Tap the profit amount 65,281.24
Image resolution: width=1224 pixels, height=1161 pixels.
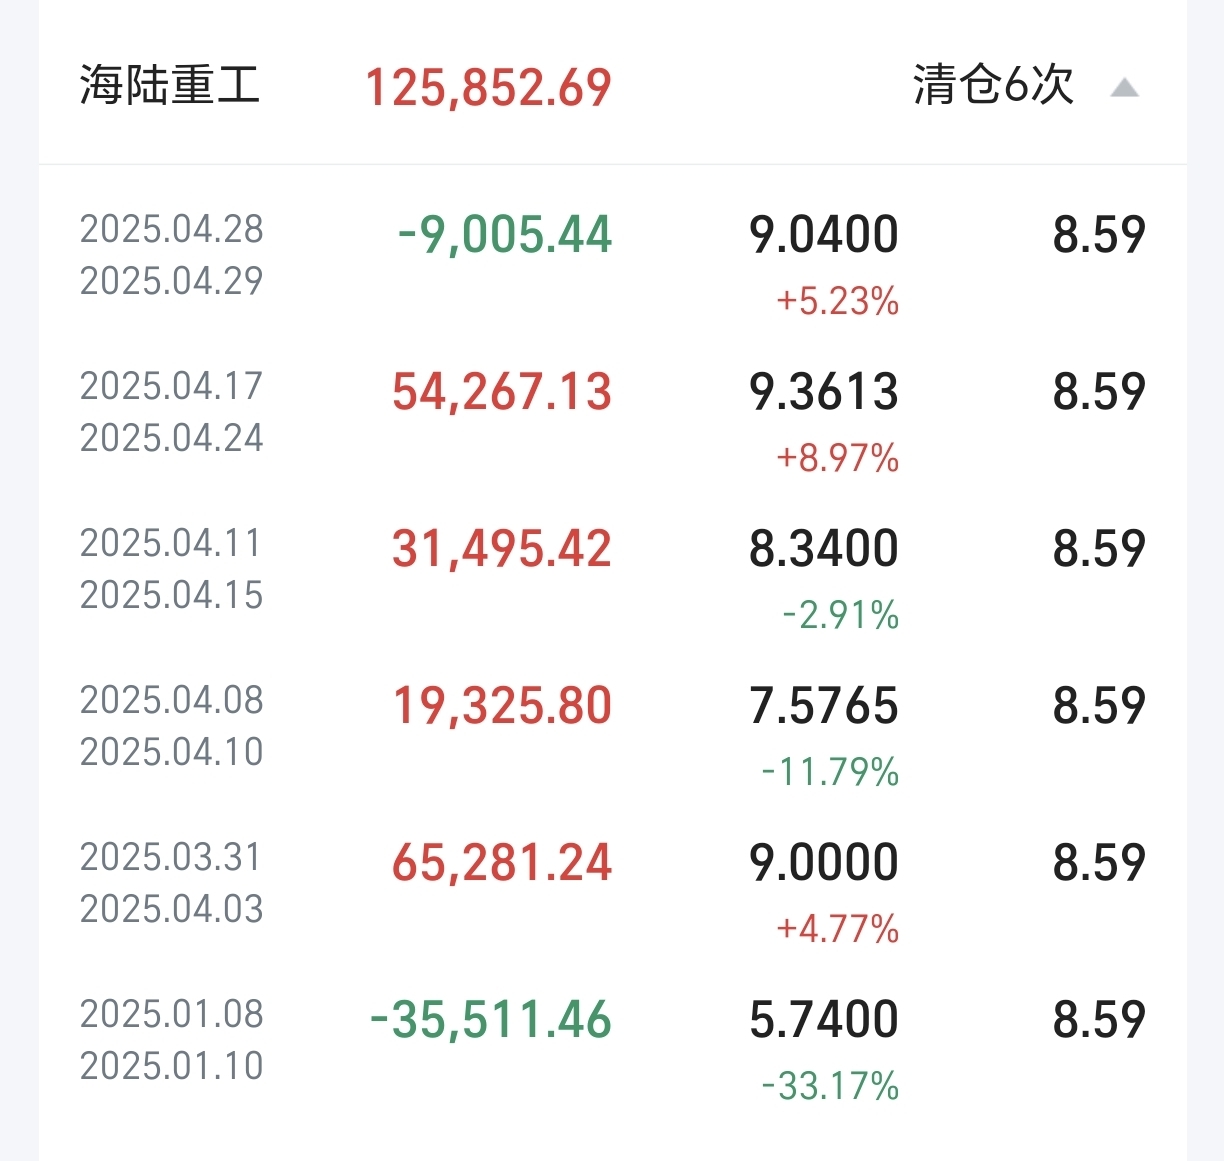502,863
